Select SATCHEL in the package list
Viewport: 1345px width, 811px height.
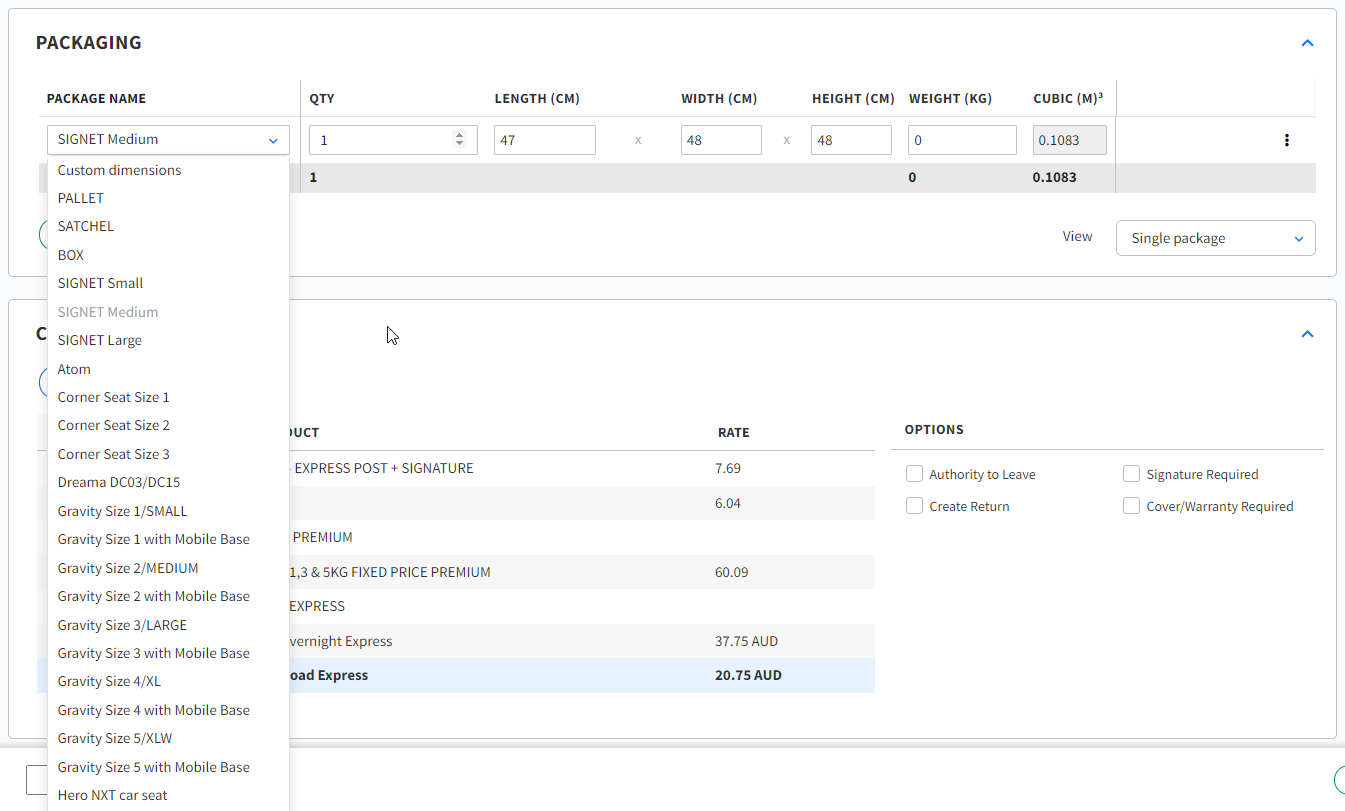tap(168, 226)
